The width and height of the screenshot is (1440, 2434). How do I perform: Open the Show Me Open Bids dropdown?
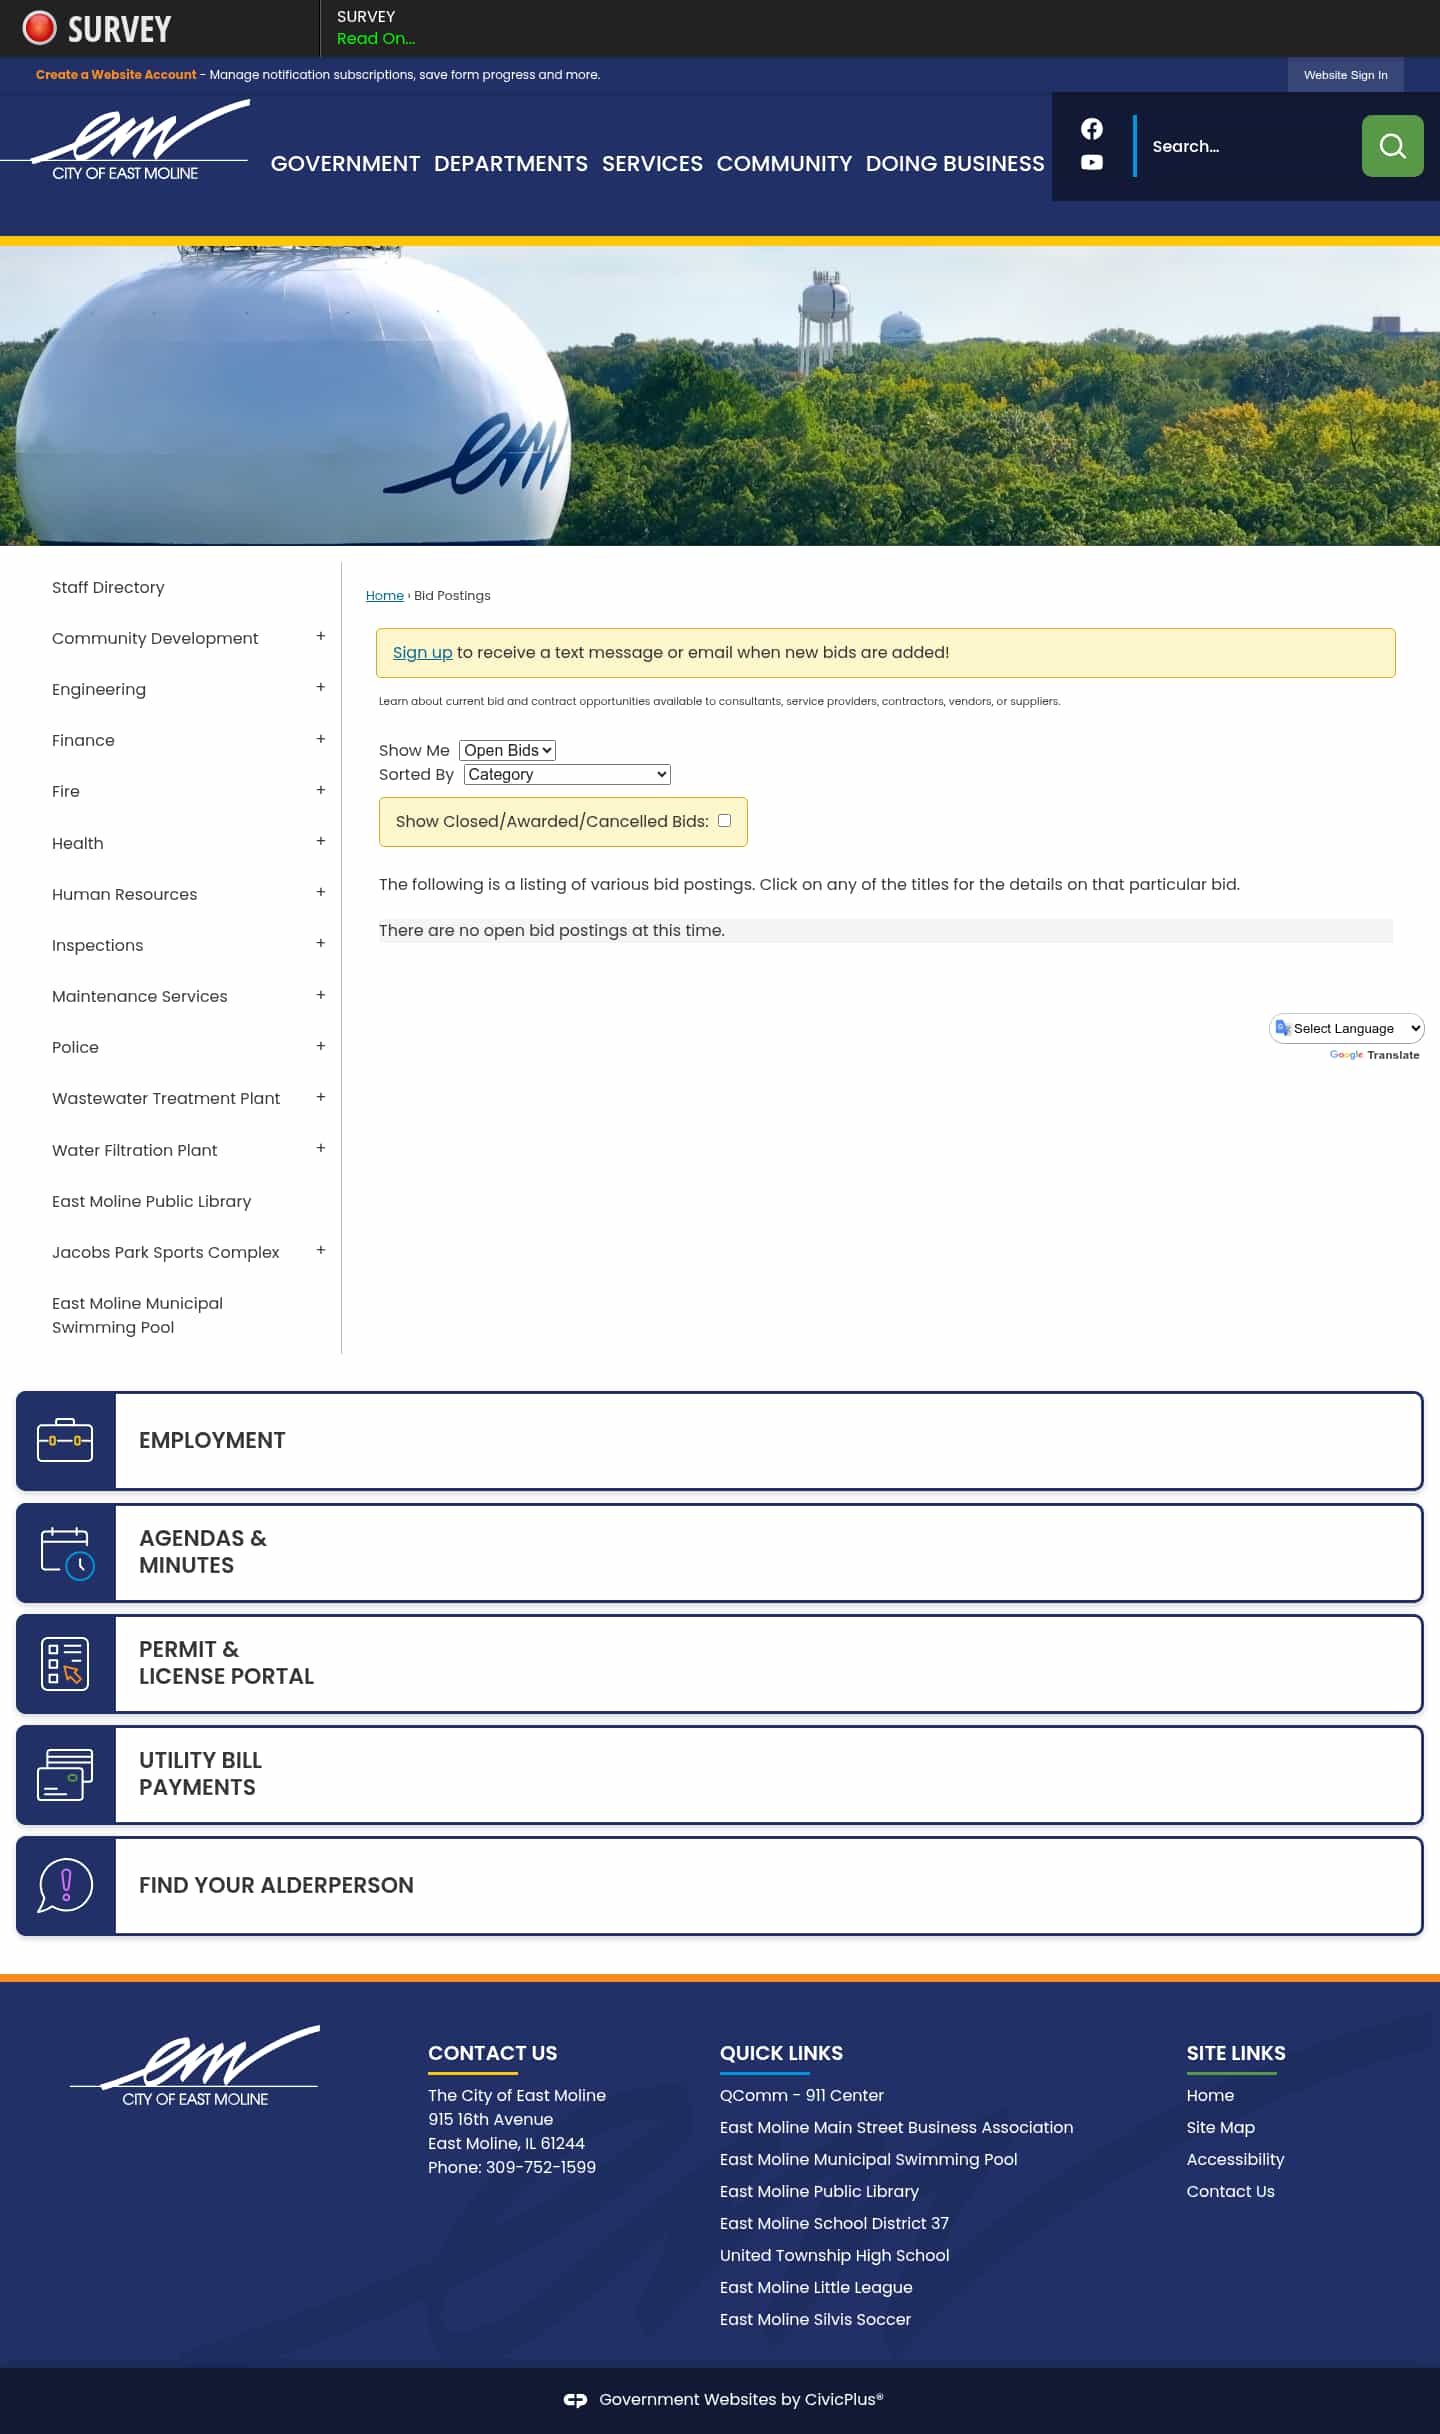click(507, 750)
